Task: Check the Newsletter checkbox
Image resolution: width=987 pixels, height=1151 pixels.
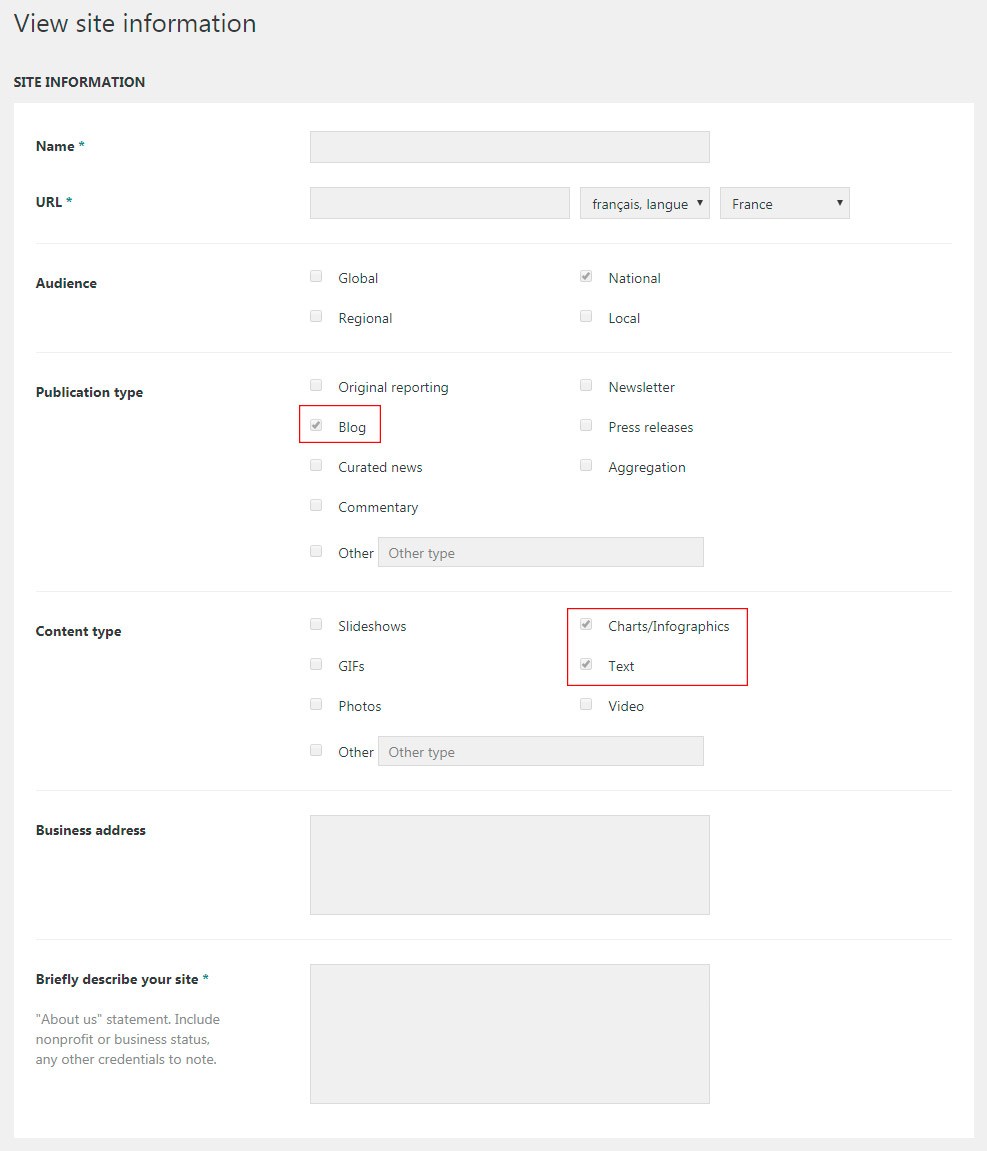Action: [586, 385]
